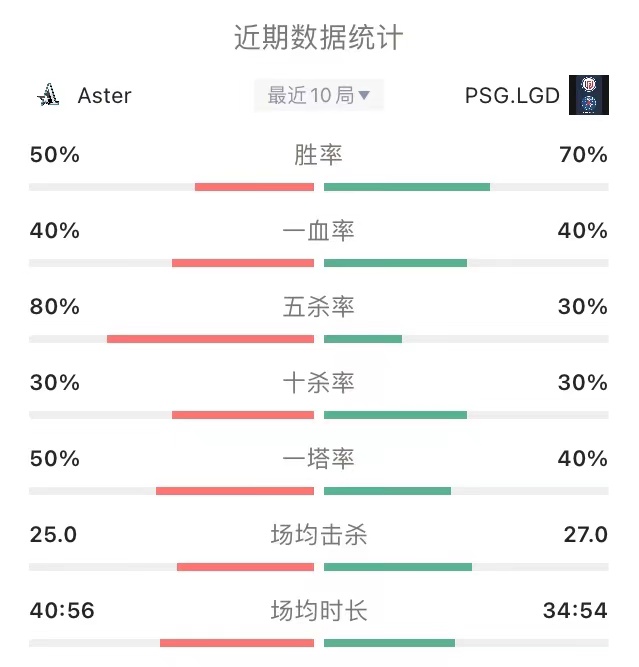Screen dimensions: 639x667
Task: Click the 十杀率 stat label
Action: (318, 383)
